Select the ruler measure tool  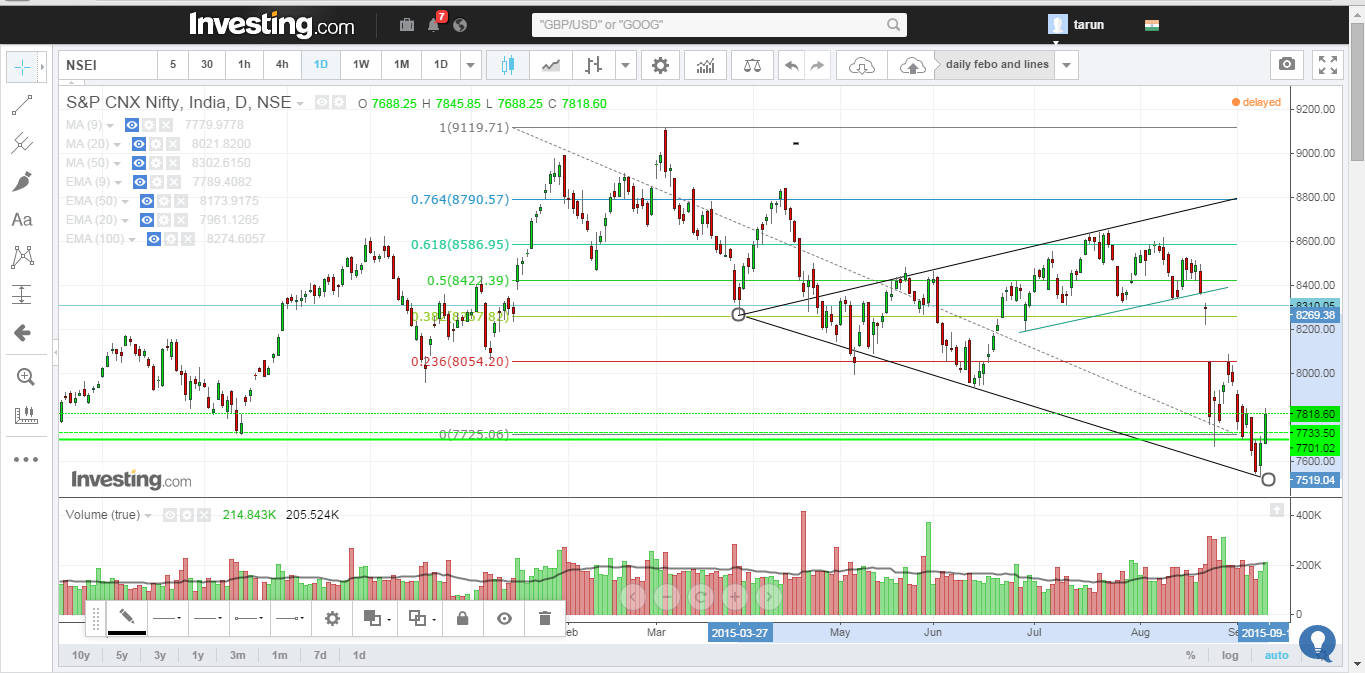tap(25, 415)
